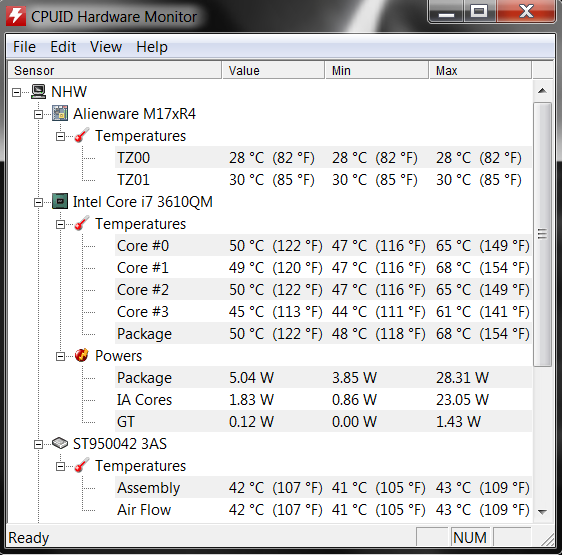562x555 pixels.
Task: Collapse the Alienware M17xR4 node
Action: (38, 115)
